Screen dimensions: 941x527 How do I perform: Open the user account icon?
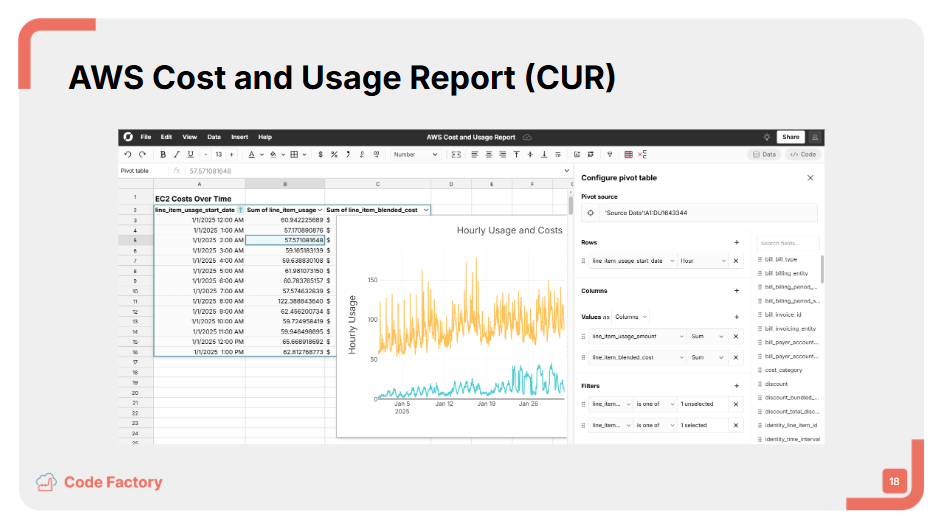coord(815,137)
